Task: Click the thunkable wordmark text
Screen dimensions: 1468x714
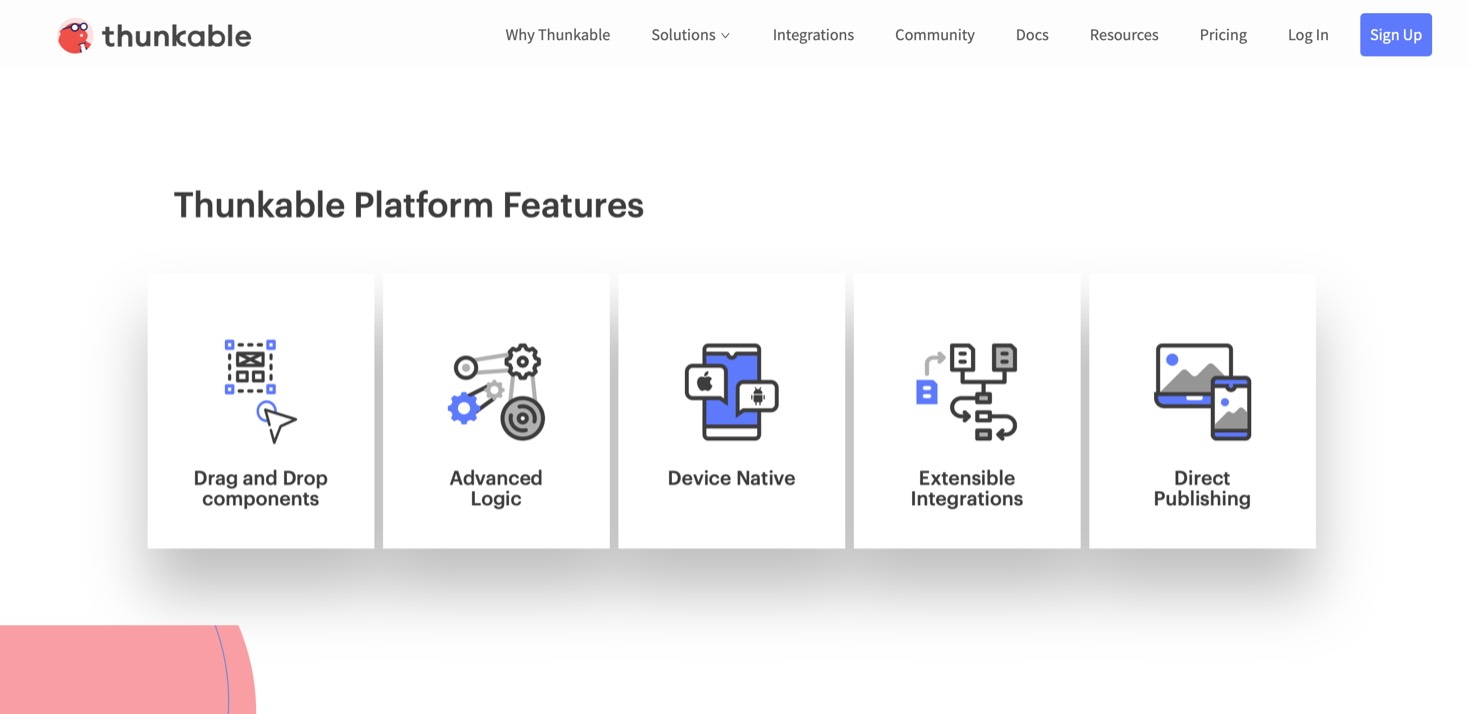Action: 177,36
